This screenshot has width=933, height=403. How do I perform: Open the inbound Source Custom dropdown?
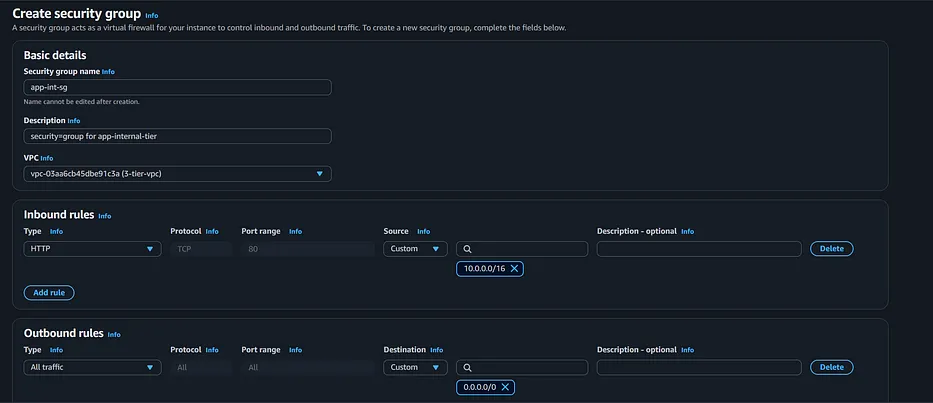[415, 249]
